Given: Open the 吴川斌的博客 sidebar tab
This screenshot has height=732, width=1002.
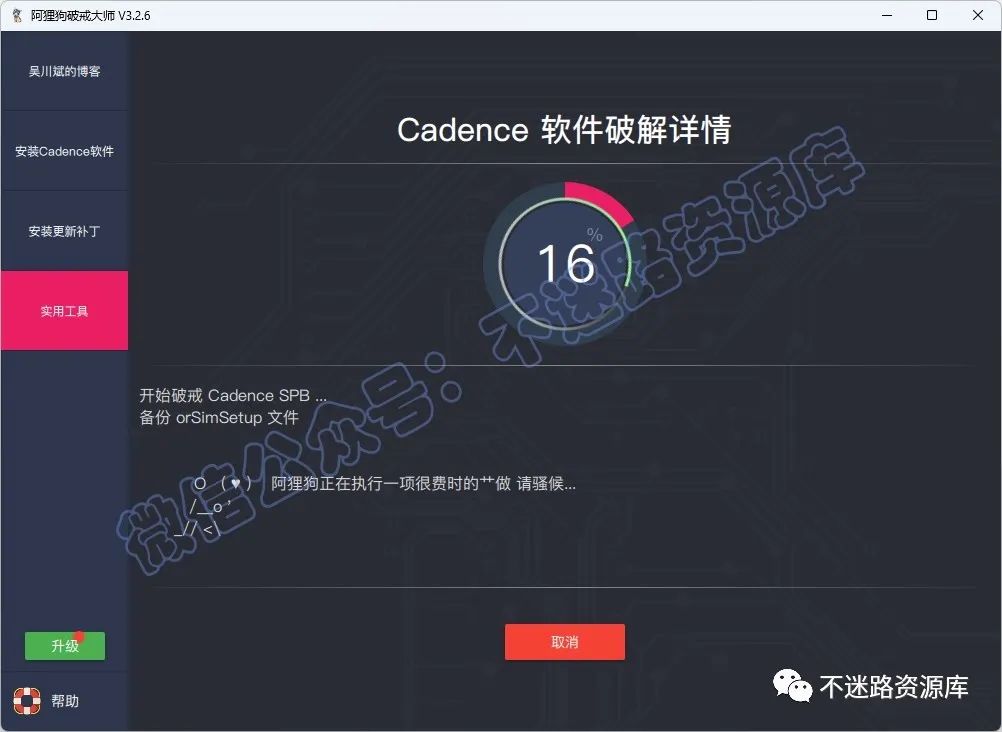Looking at the screenshot, I should point(65,71).
